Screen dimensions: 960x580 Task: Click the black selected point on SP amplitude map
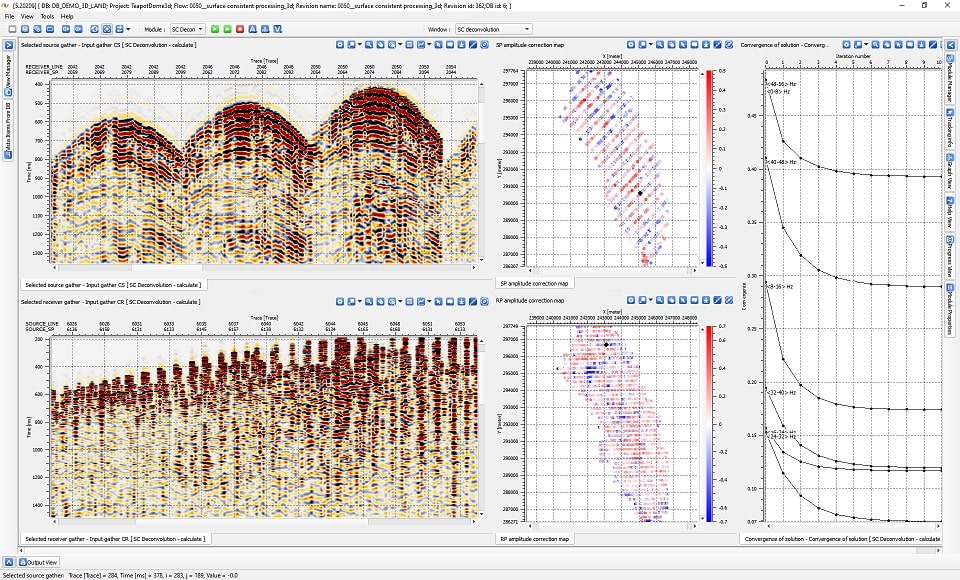click(x=640, y=193)
